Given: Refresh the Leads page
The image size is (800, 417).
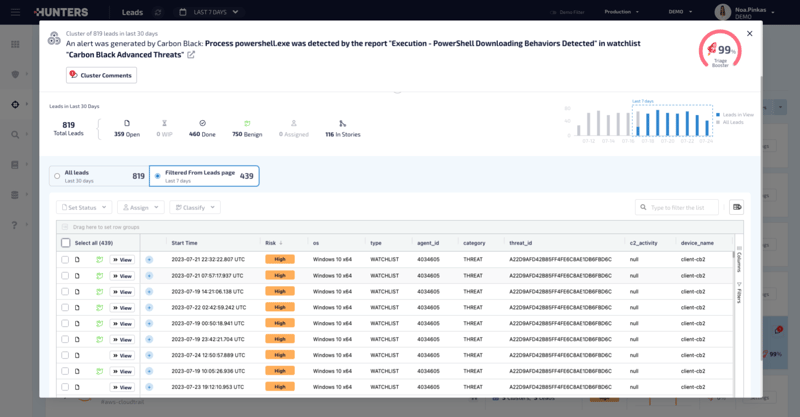Looking at the screenshot, I should pos(158,12).
